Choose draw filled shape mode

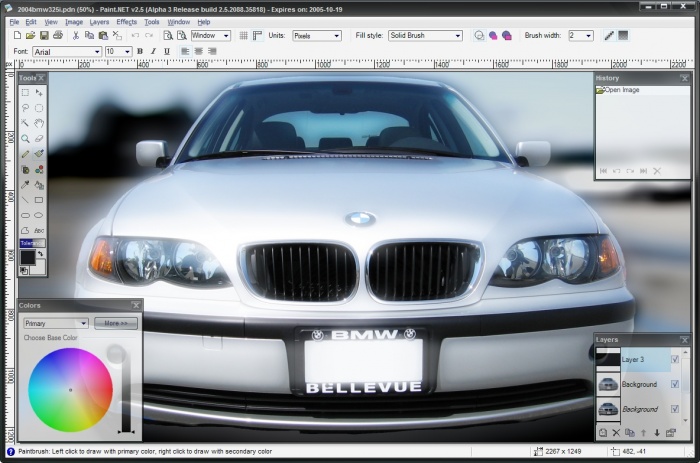[x=493, y=35]
